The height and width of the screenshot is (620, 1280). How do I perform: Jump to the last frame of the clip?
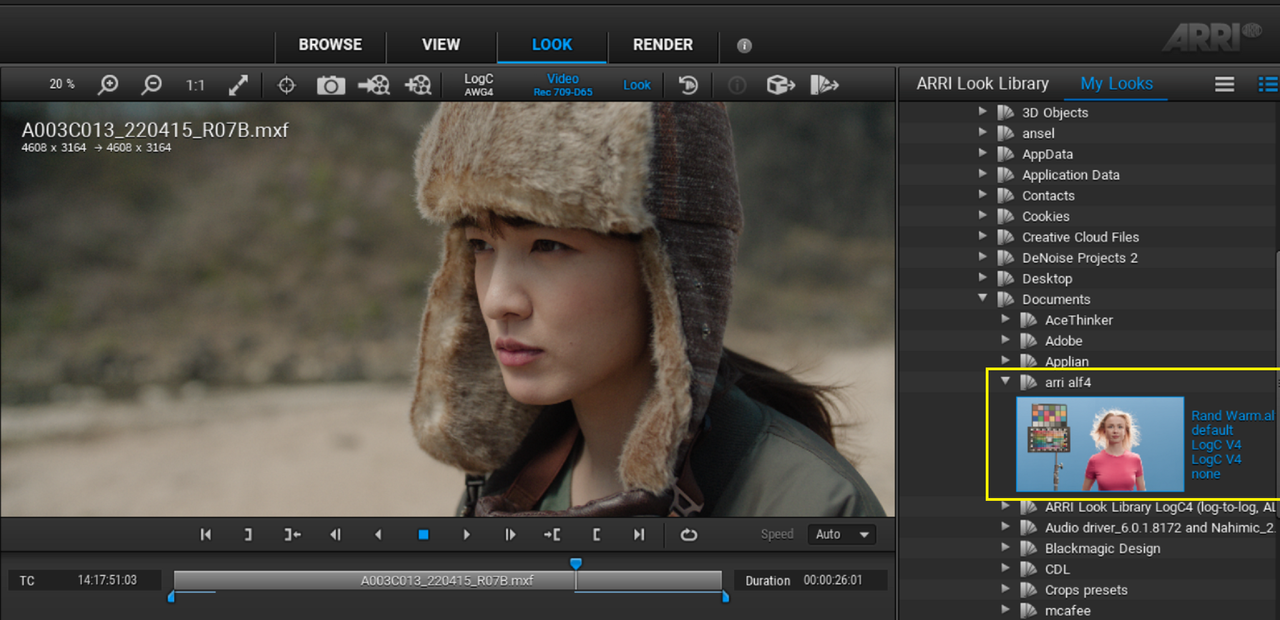coord(639,535)
